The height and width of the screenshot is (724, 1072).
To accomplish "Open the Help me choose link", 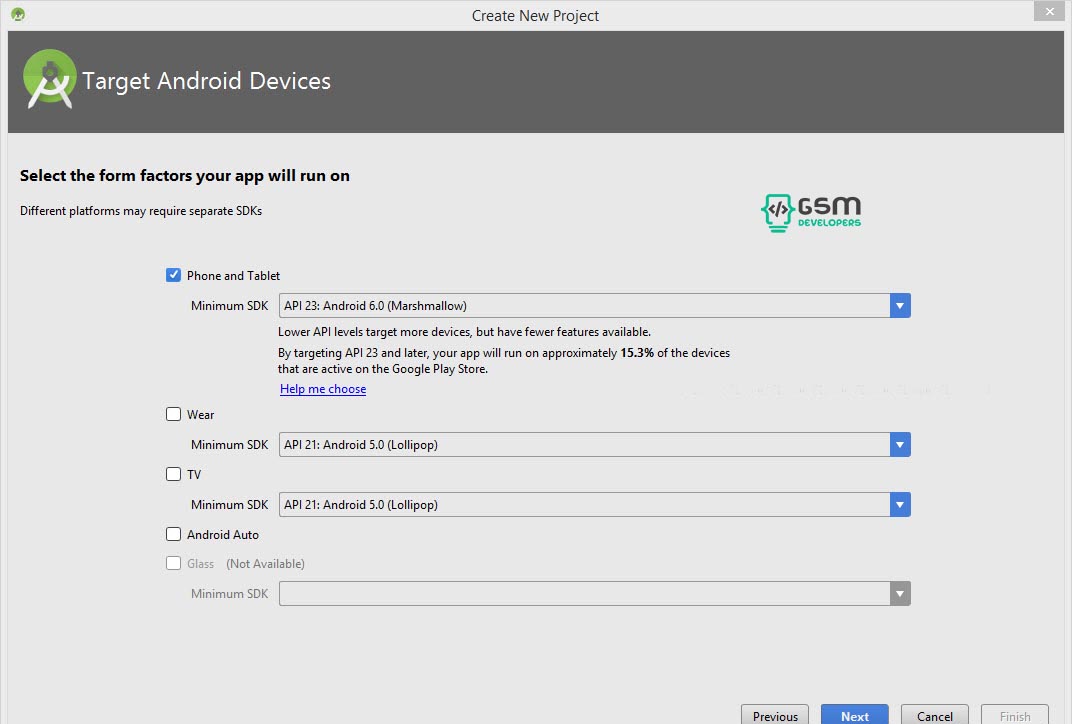I will click(x=323, y=389).
